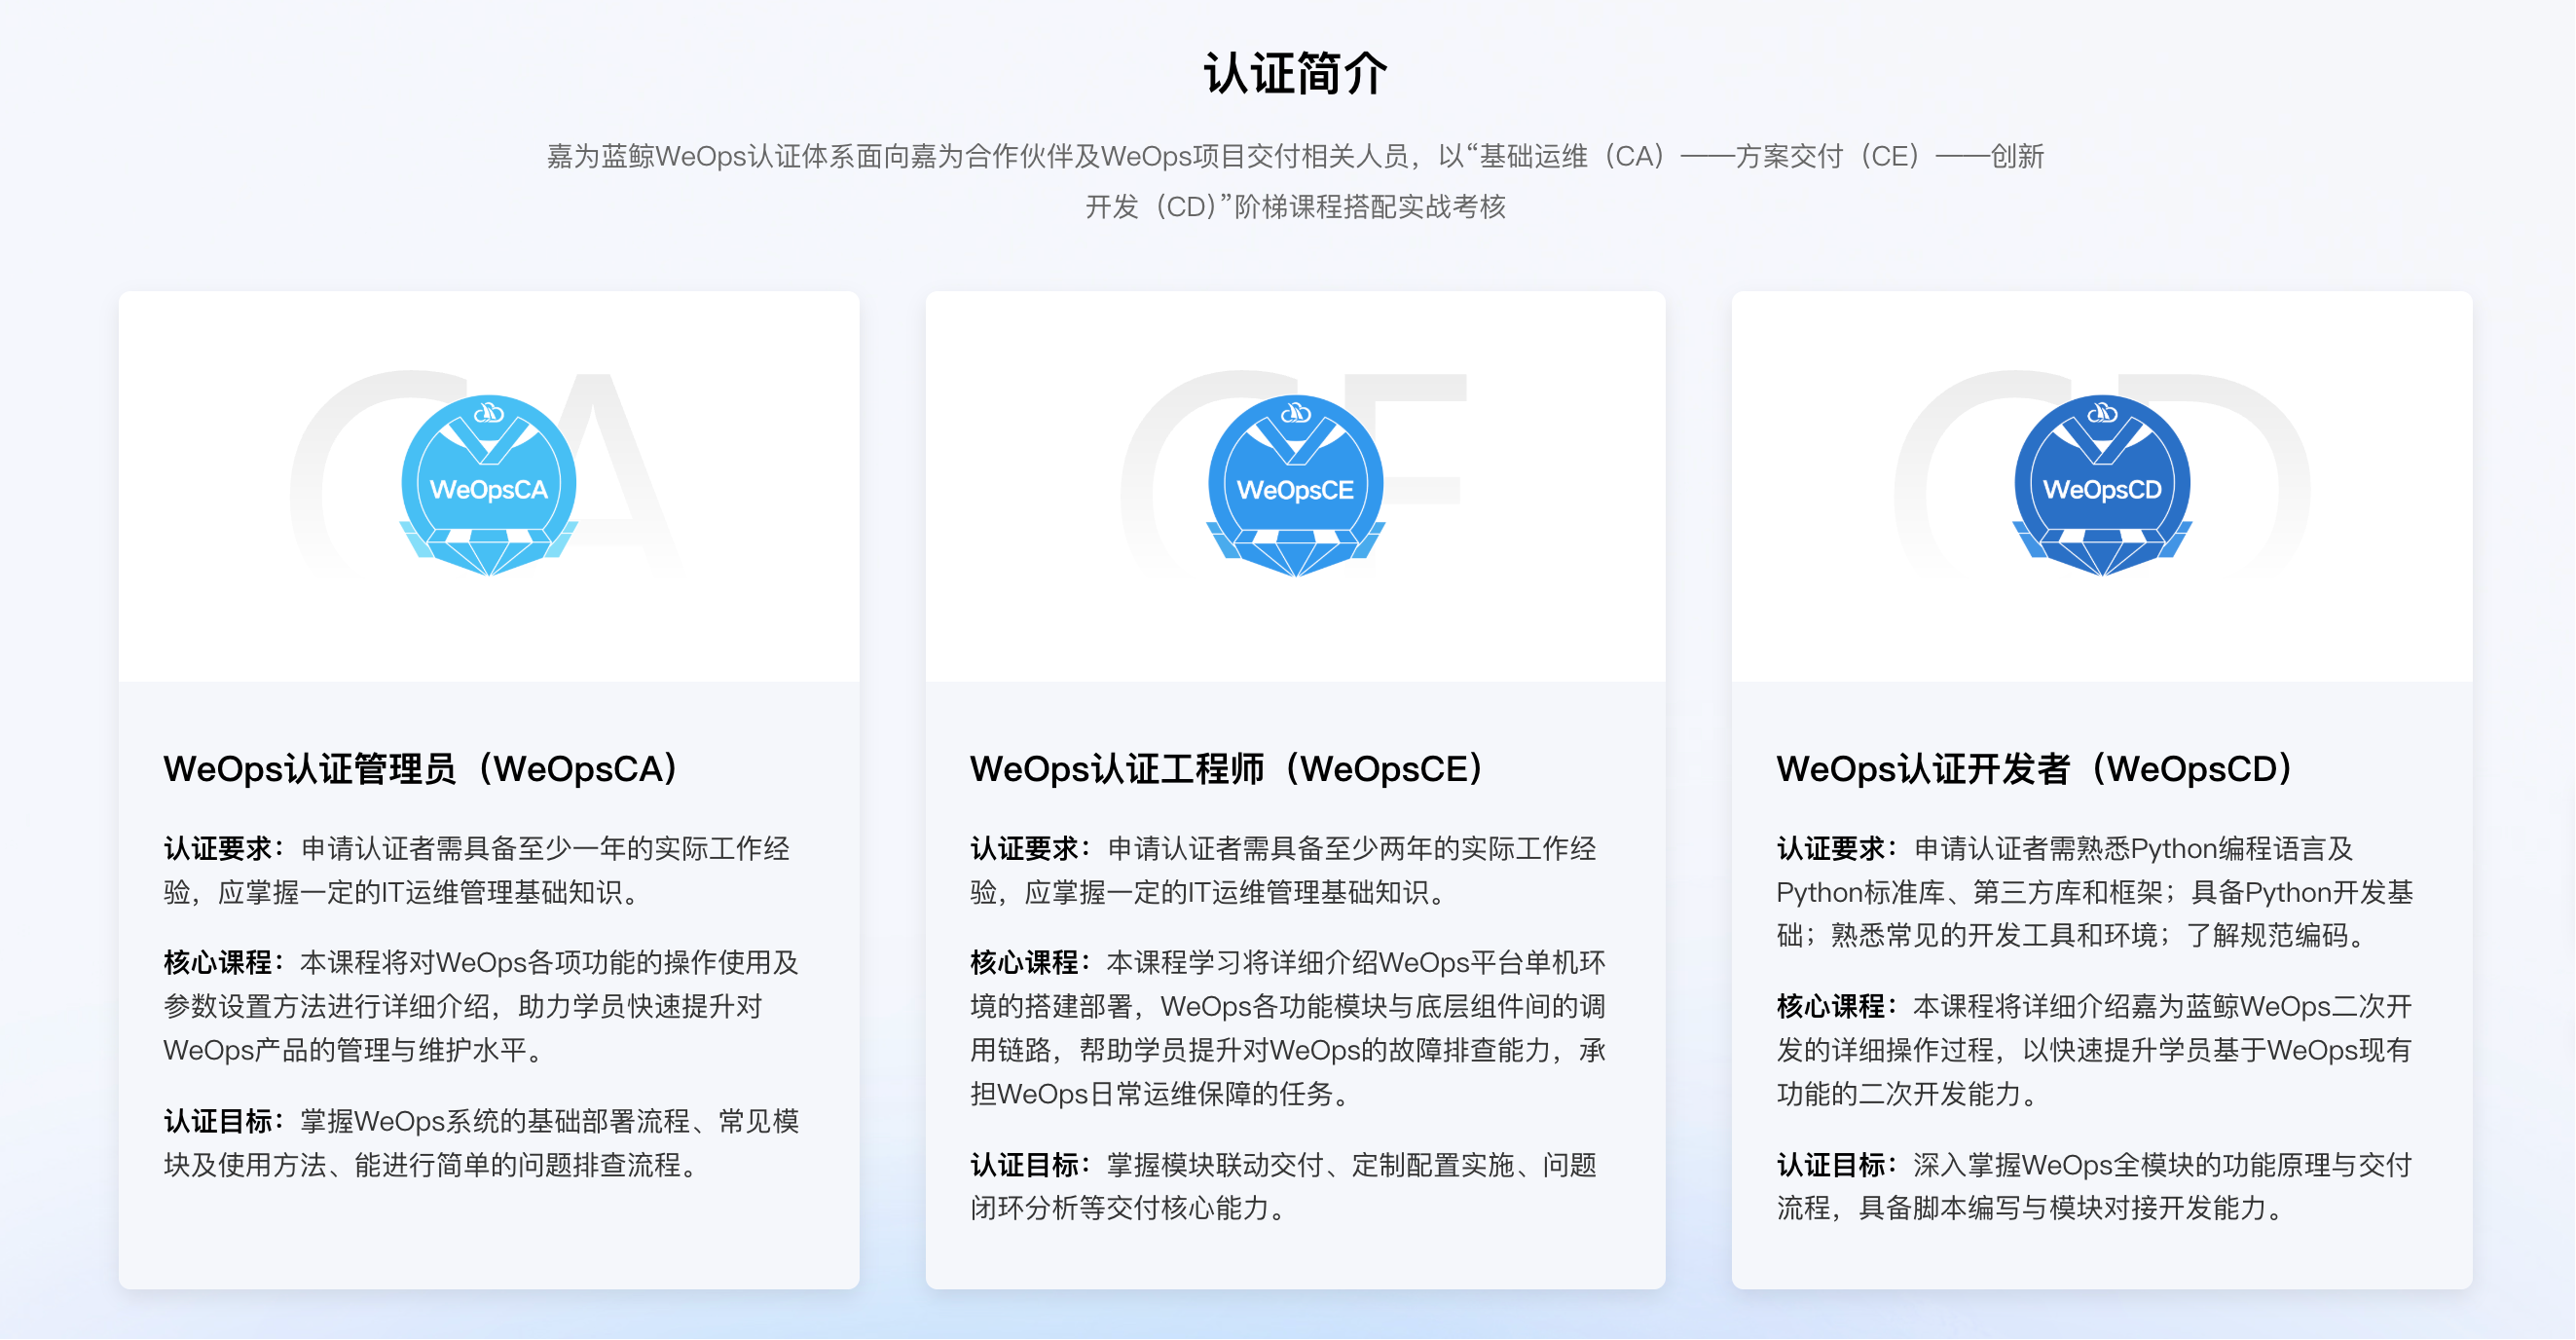Image resolution: width=2576 pixels, height=1340 pixels.
Task: Click diamond emblem under WeOpsCA badge
Action: tap(489, 552)
